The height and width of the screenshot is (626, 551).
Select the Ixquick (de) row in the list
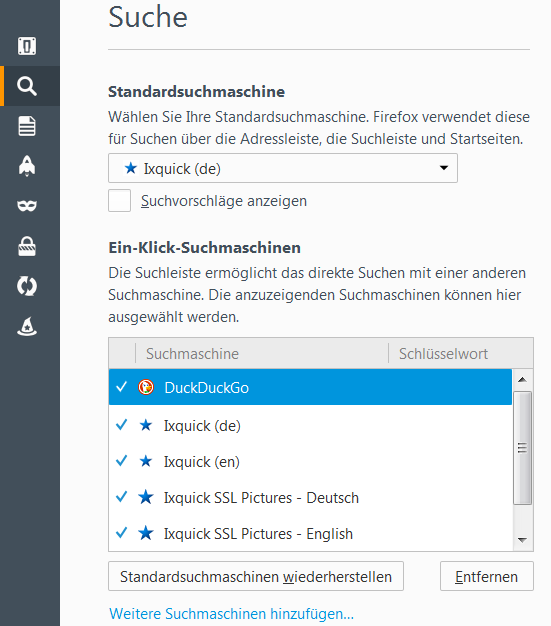pos(310,426)
